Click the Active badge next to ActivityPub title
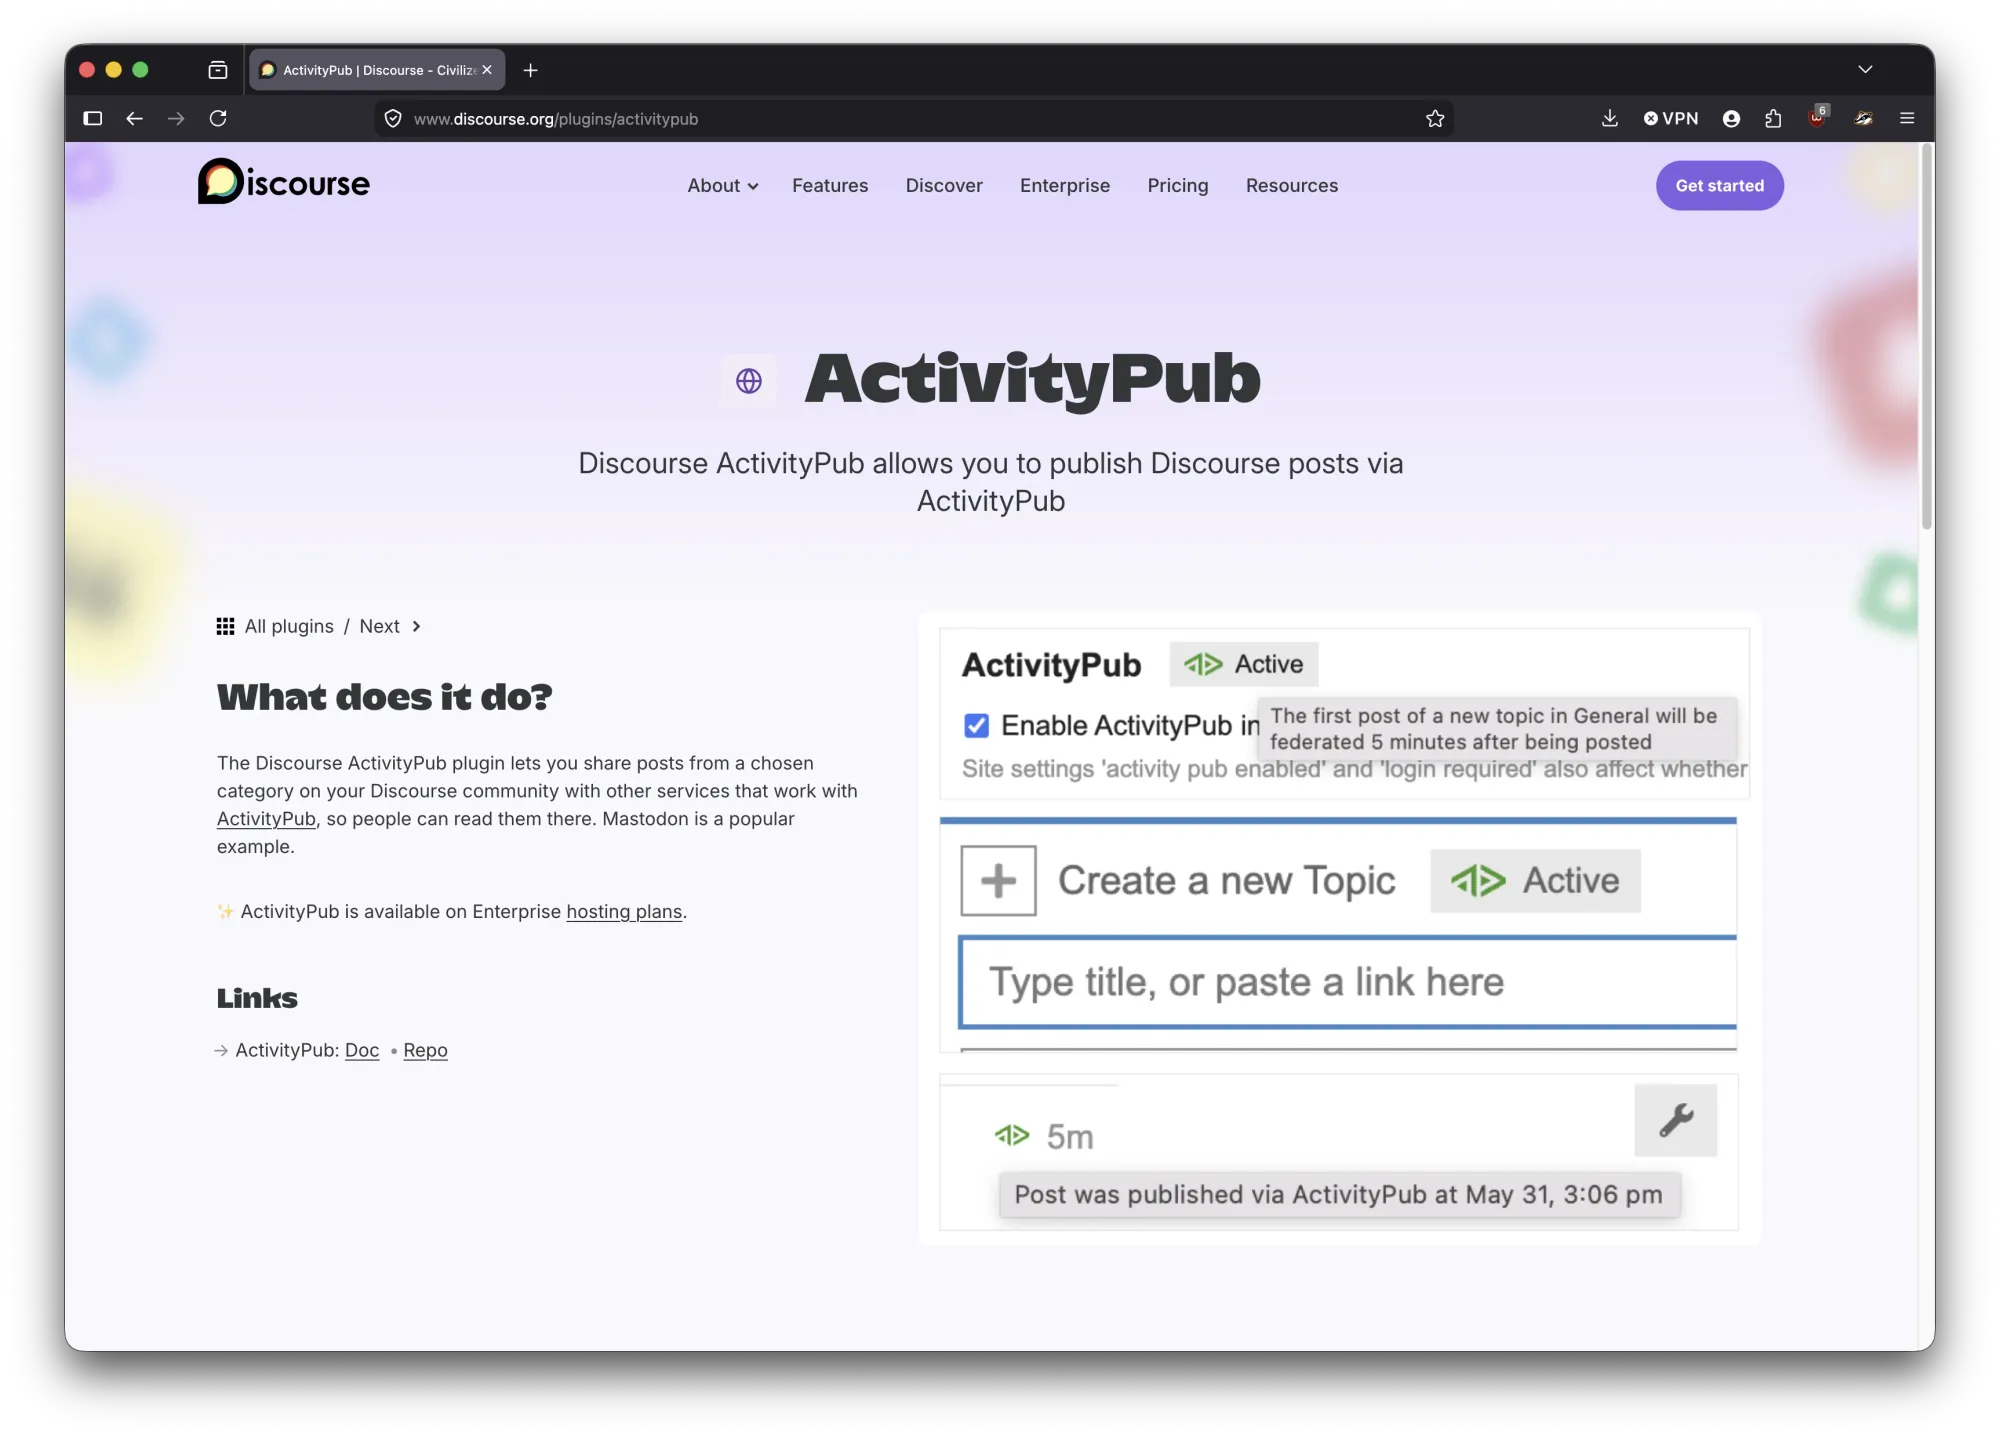The height and width of the screenshot is (1437, 2000). [x=1244, y=664]
